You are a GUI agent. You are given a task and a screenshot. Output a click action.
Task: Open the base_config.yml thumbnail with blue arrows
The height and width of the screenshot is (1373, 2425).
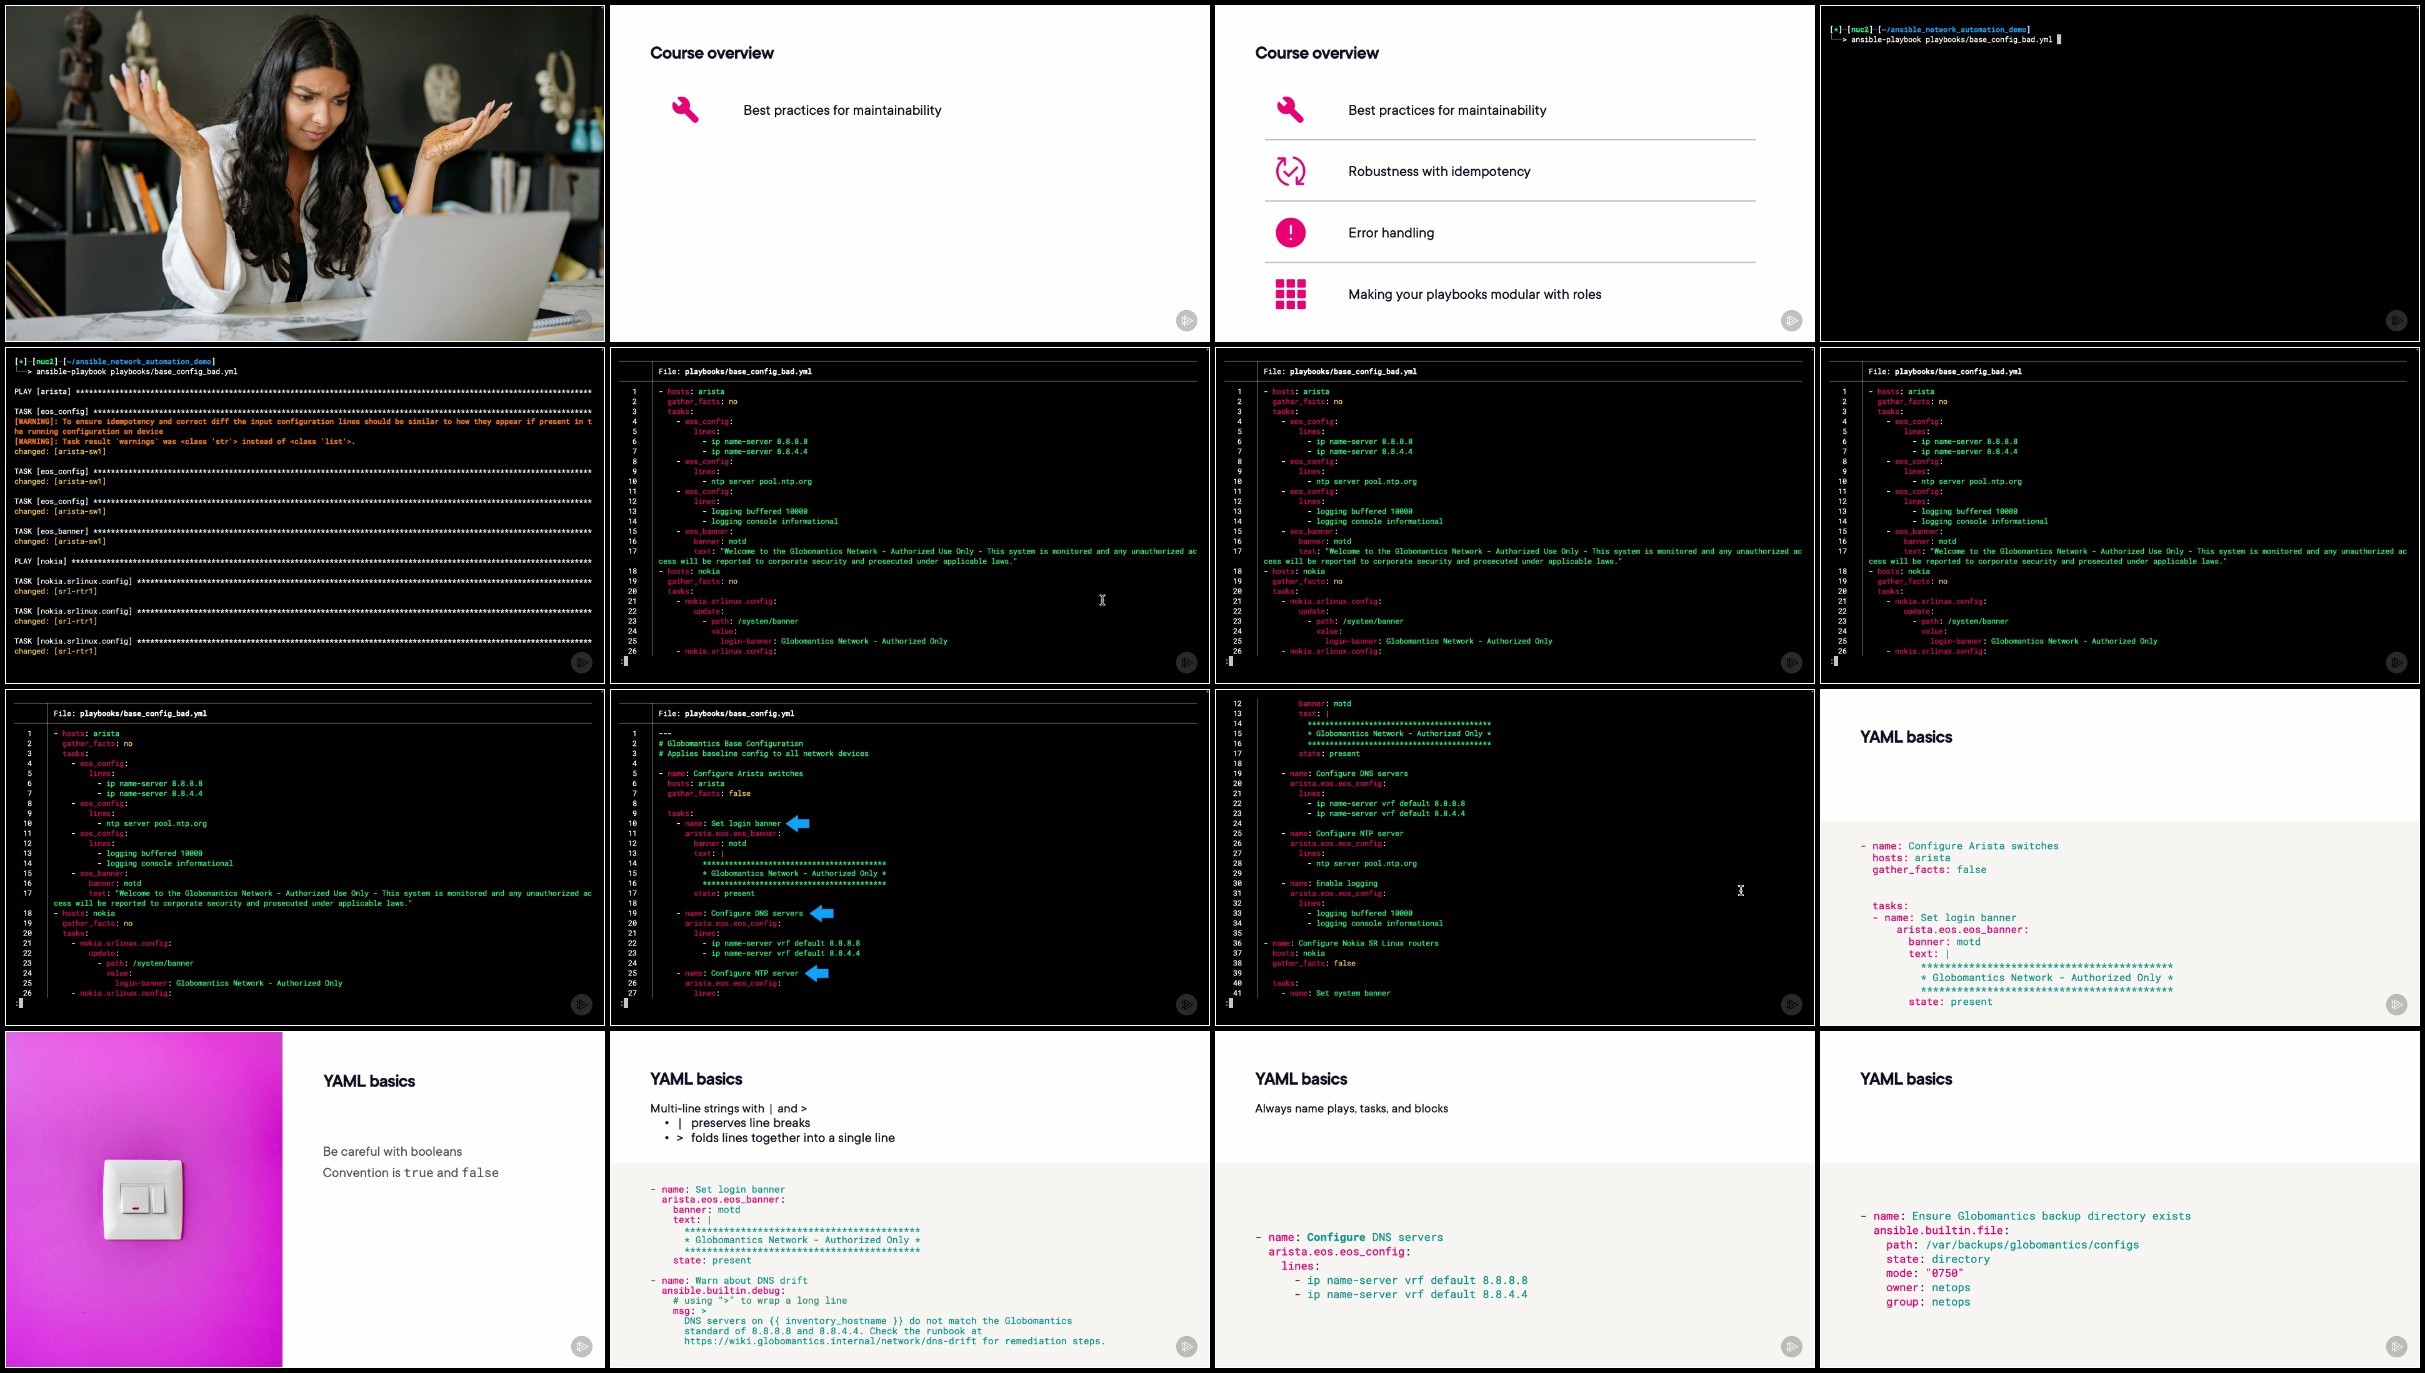coord(910,857)
